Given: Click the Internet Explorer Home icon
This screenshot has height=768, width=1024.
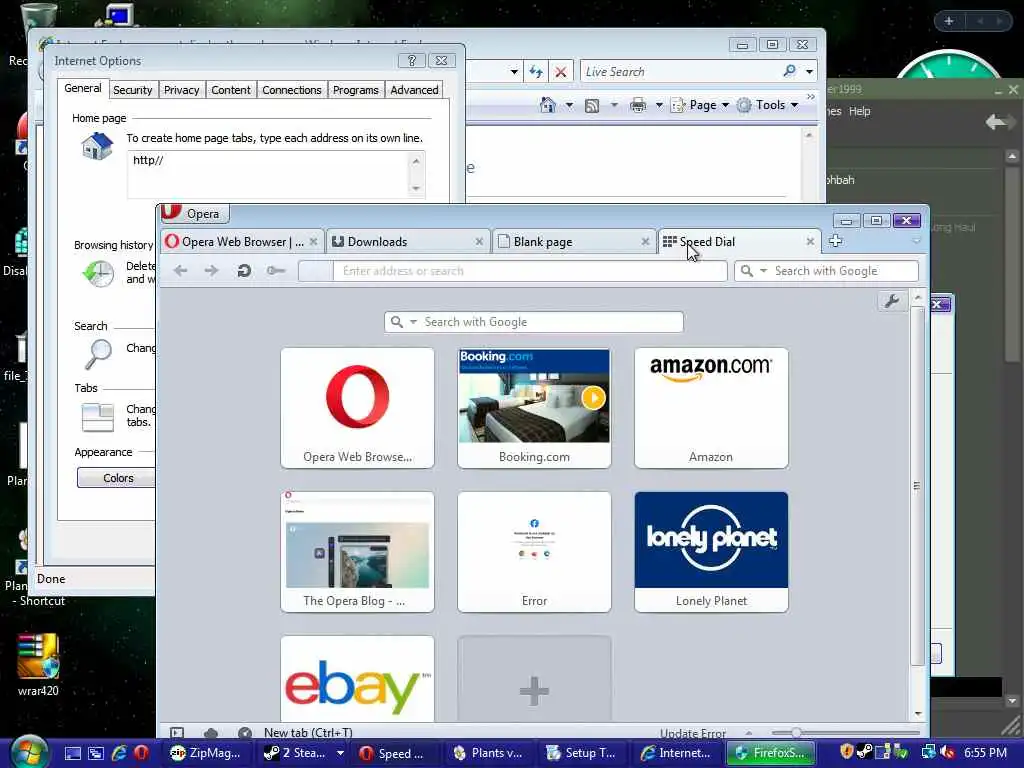Looking at the screenshot, I should click(x=548, y=104).
